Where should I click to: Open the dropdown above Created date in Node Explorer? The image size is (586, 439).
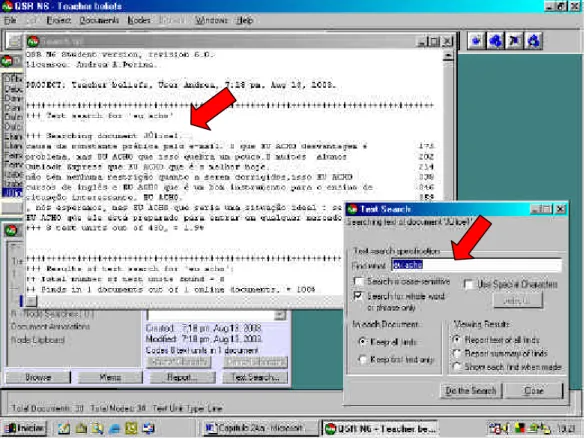coord(280,316)
